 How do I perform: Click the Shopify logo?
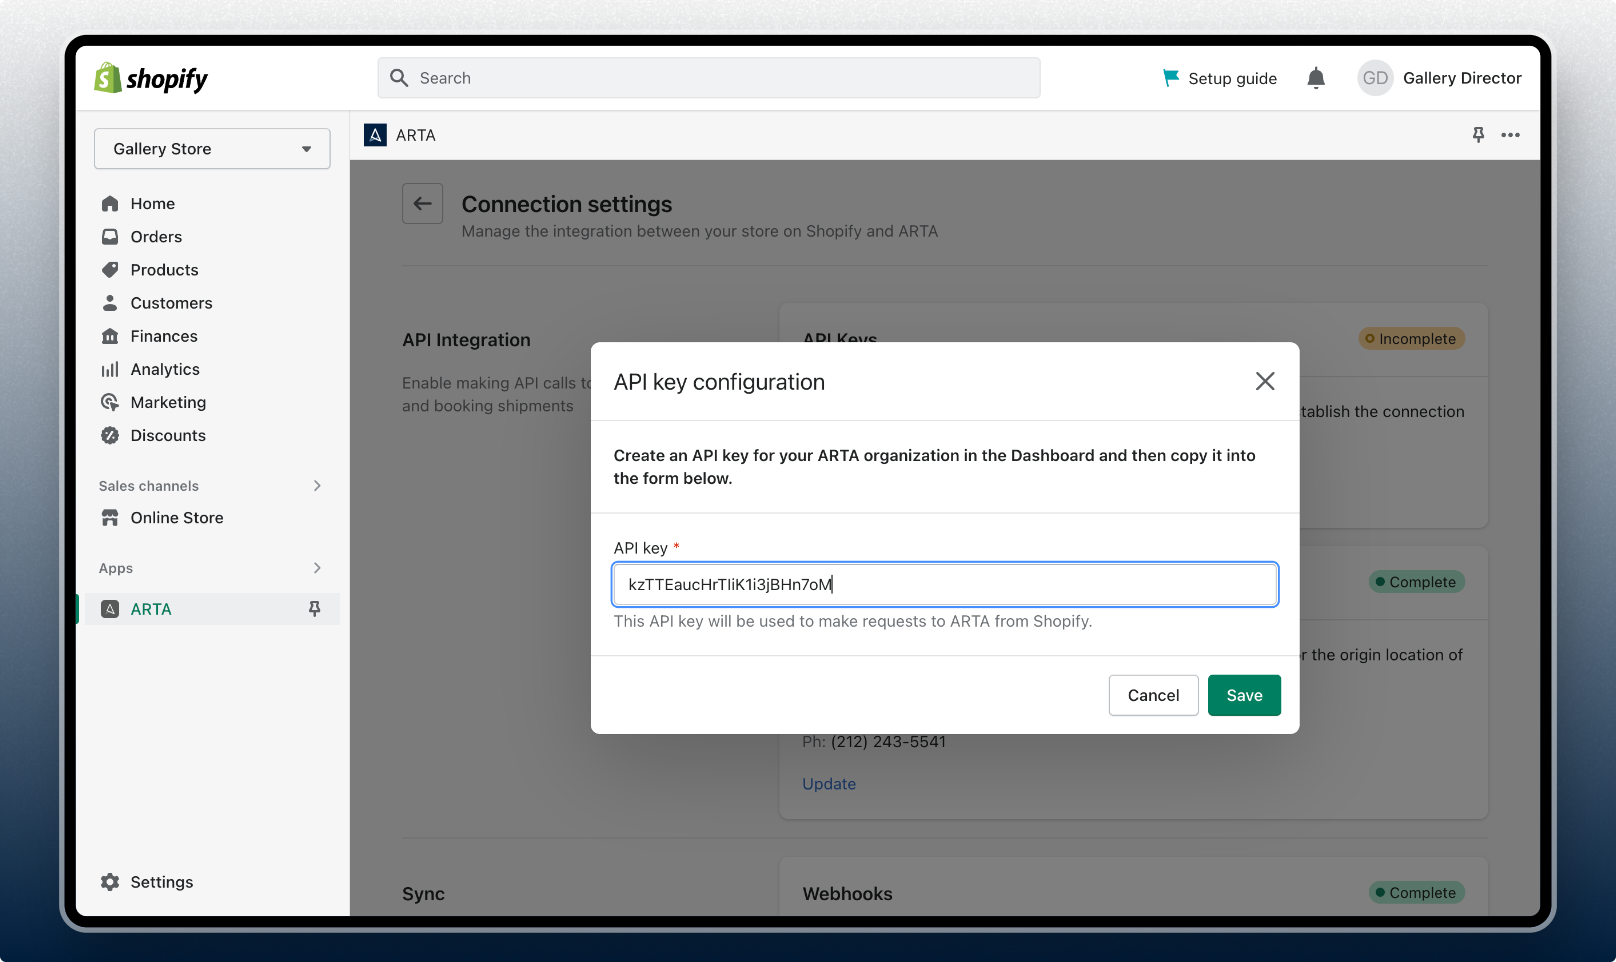click(150, 78)
